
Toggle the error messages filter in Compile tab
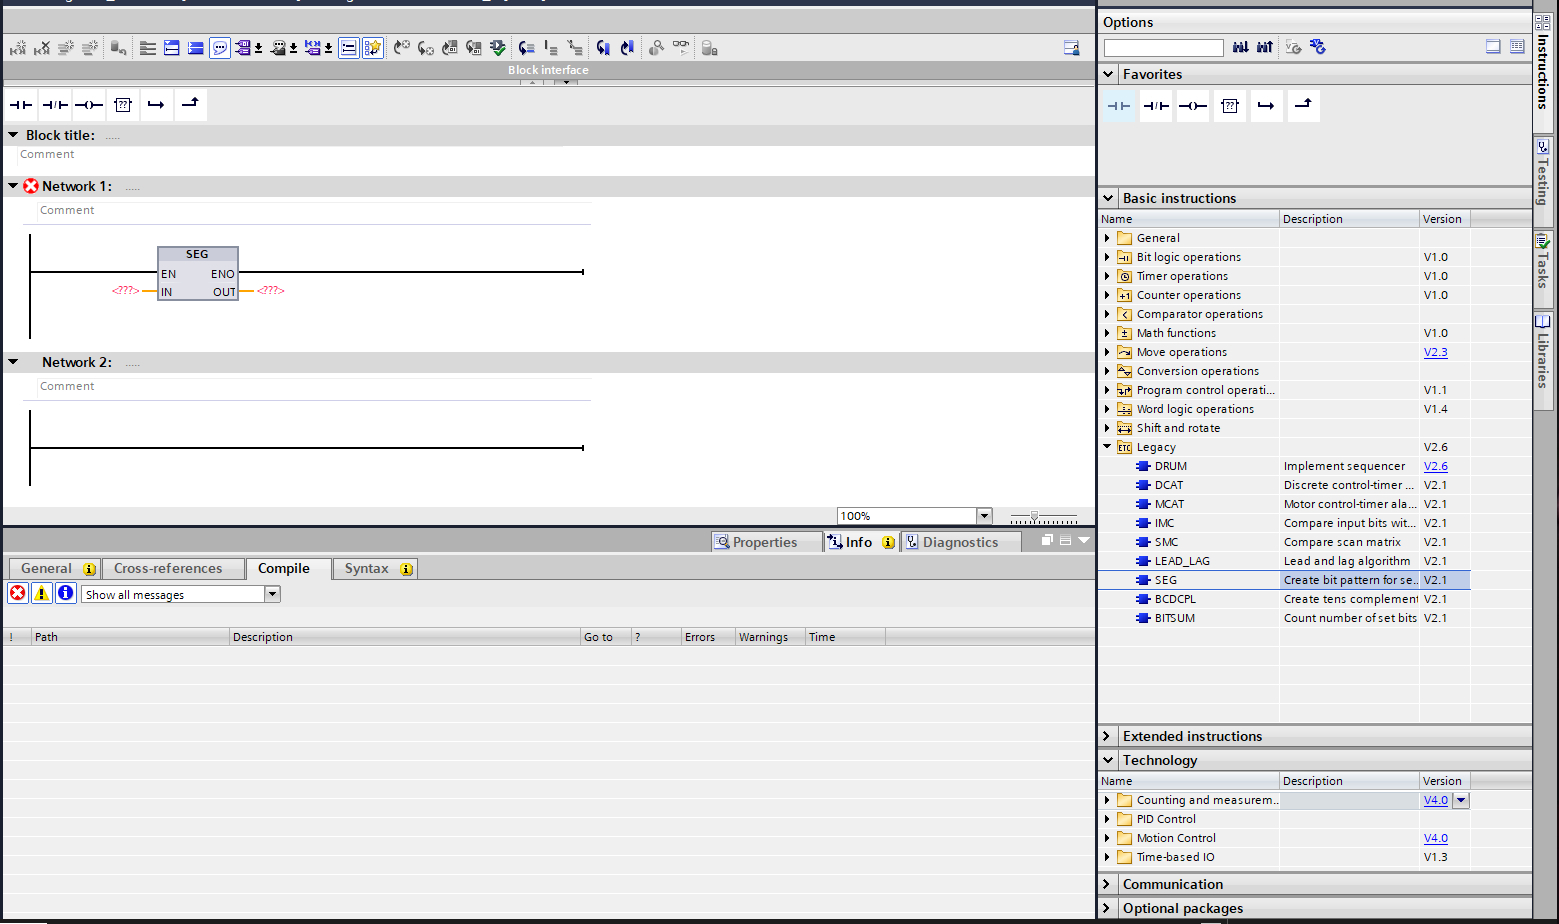point(18,593)
